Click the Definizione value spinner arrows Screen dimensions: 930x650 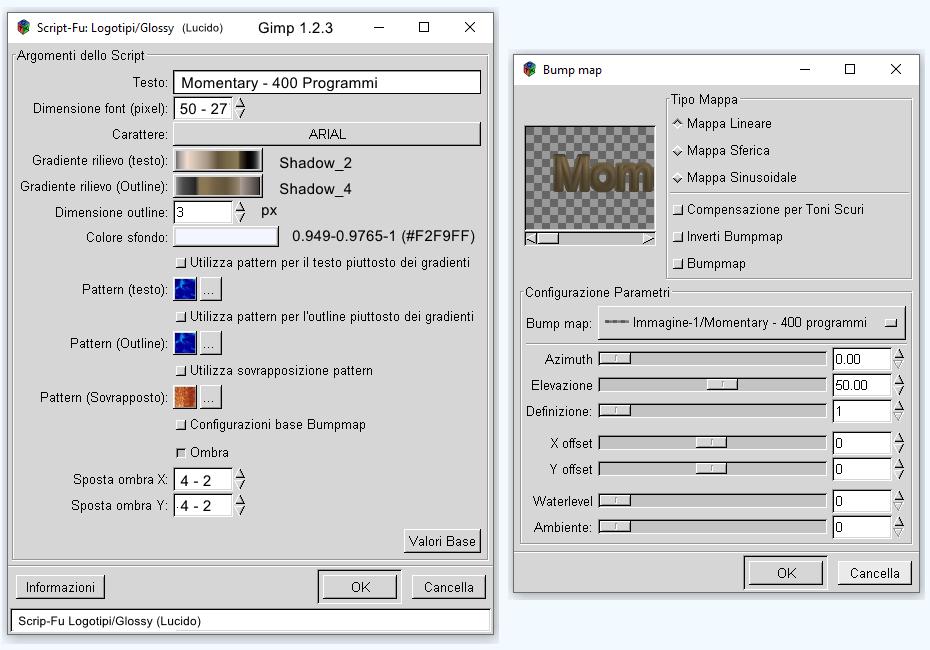899,411
